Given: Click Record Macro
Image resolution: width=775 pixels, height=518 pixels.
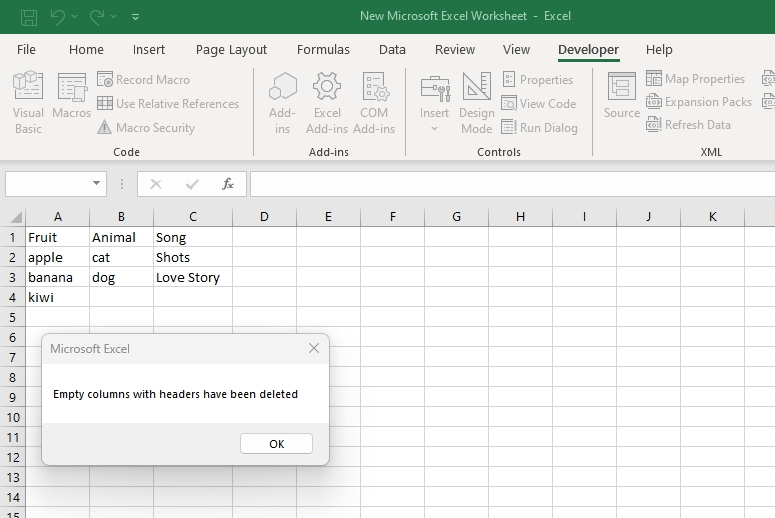Looking at the screenshot, I should click(x=143, y=80).
